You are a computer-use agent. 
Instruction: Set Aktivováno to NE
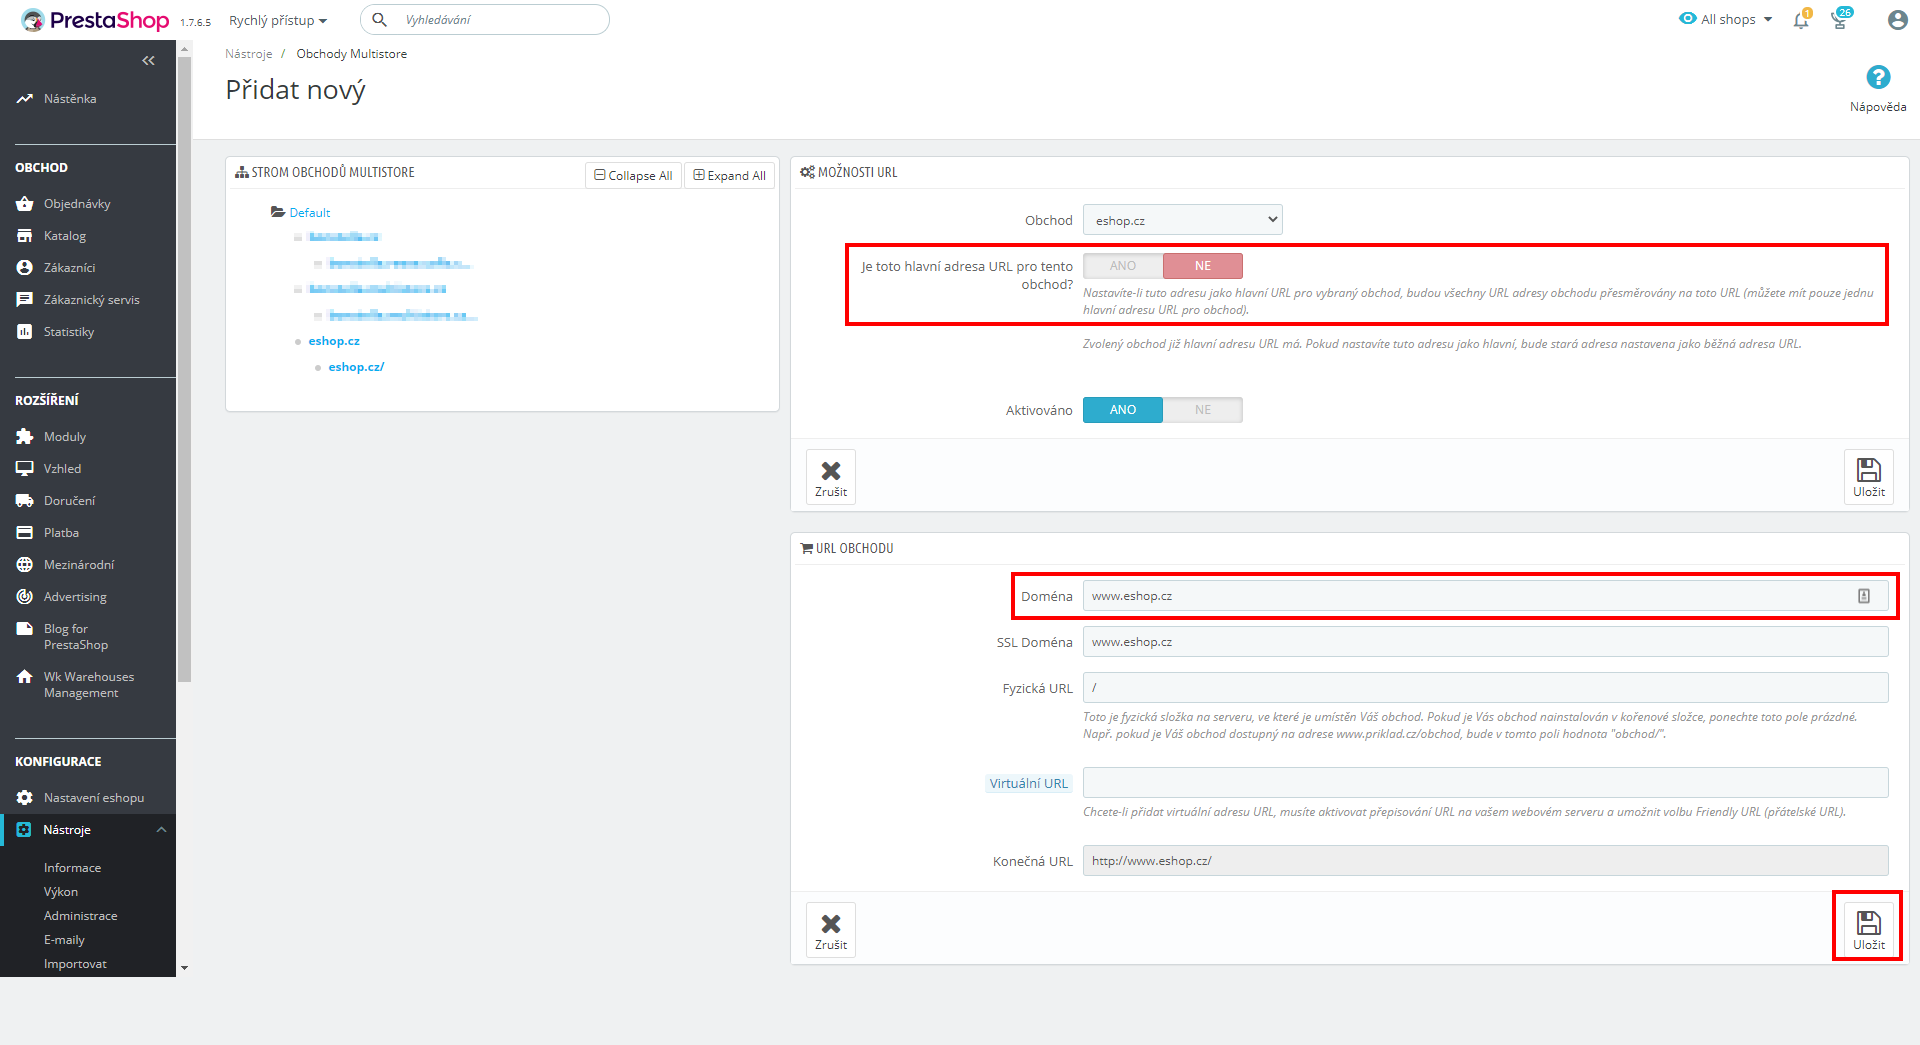point(1203,410)
